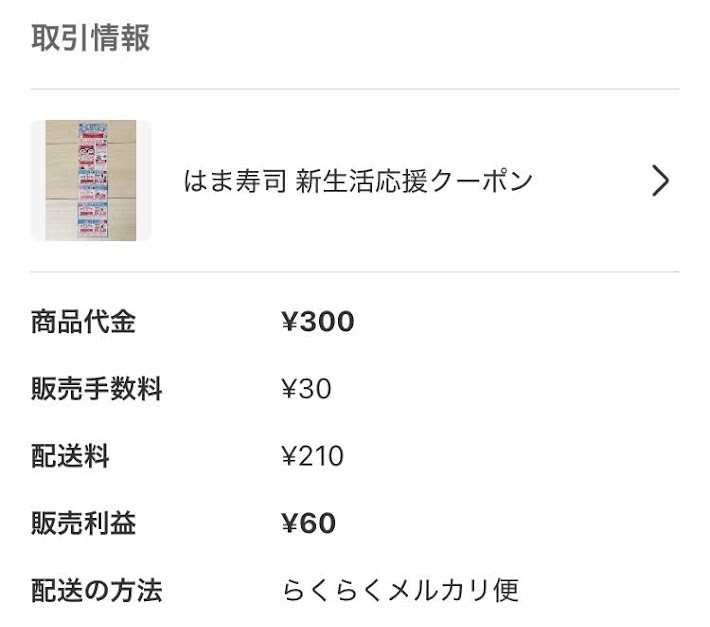Click the 配送の方法 label
The image size is (710, 627).
tap(96, 590)
